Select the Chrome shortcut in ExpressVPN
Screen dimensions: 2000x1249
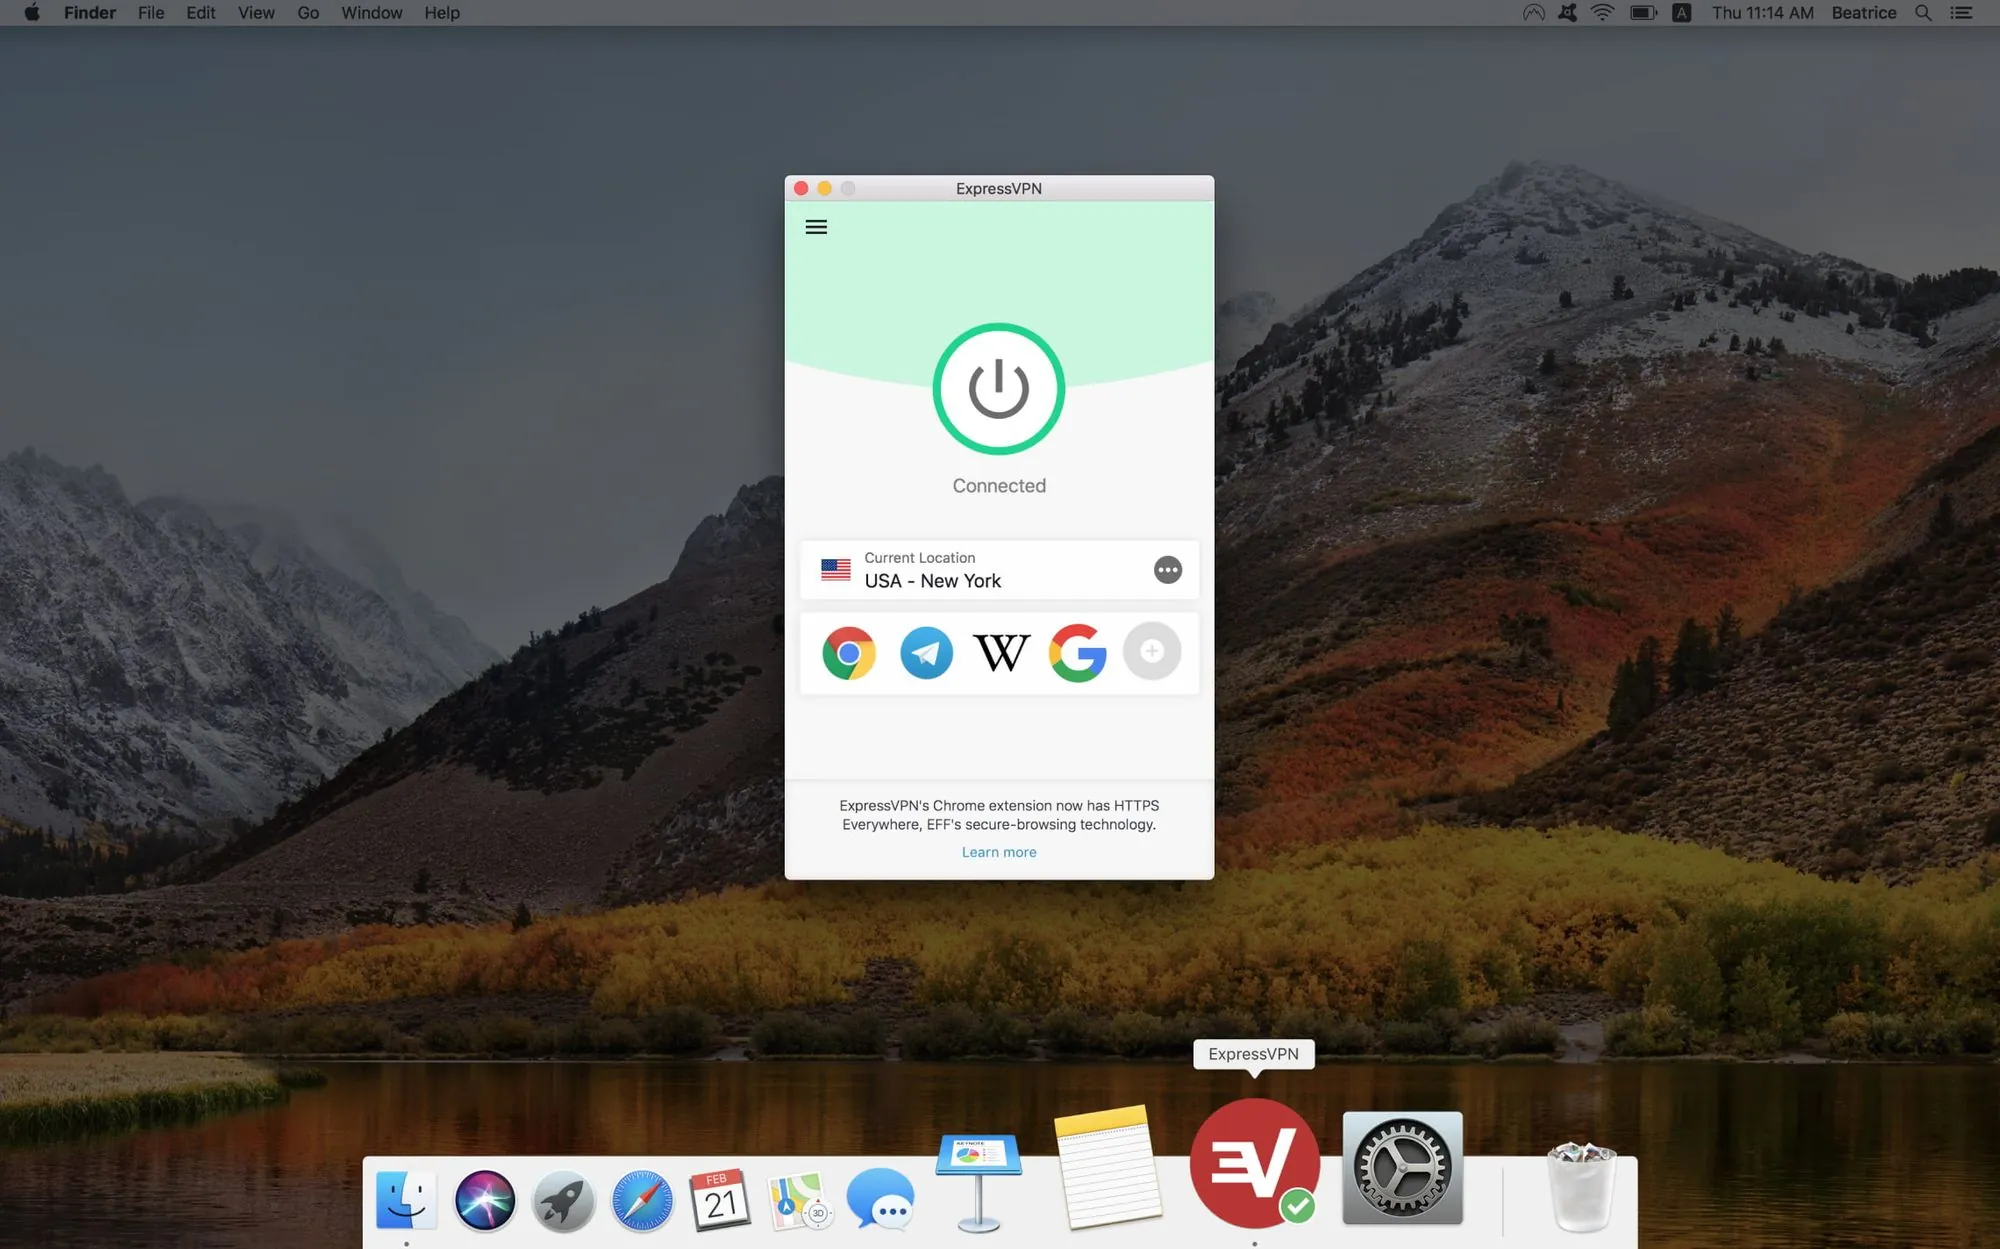[x=848, y=652]
